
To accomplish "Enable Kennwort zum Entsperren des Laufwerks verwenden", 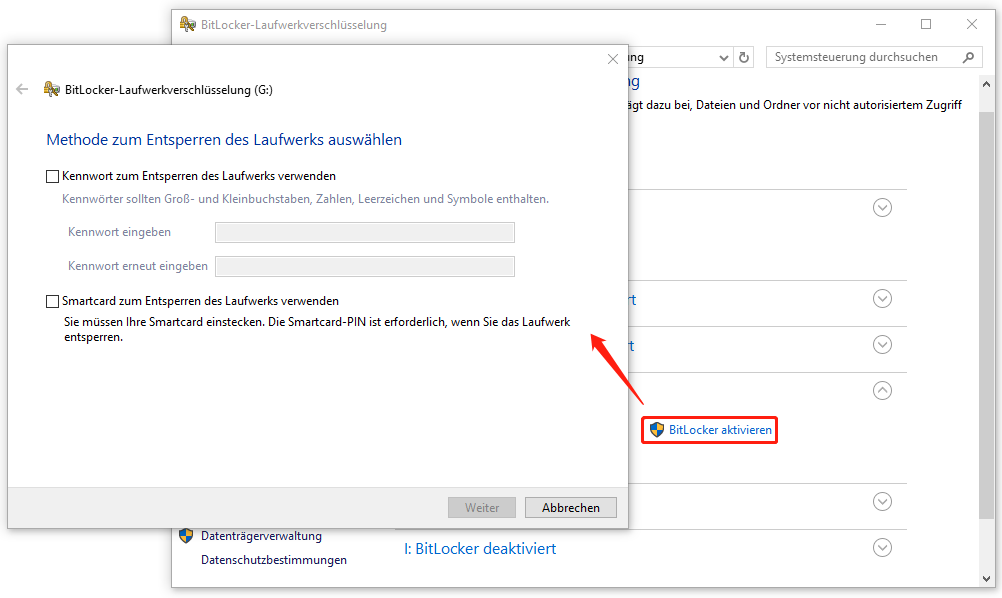I will [x=51, y=175].
